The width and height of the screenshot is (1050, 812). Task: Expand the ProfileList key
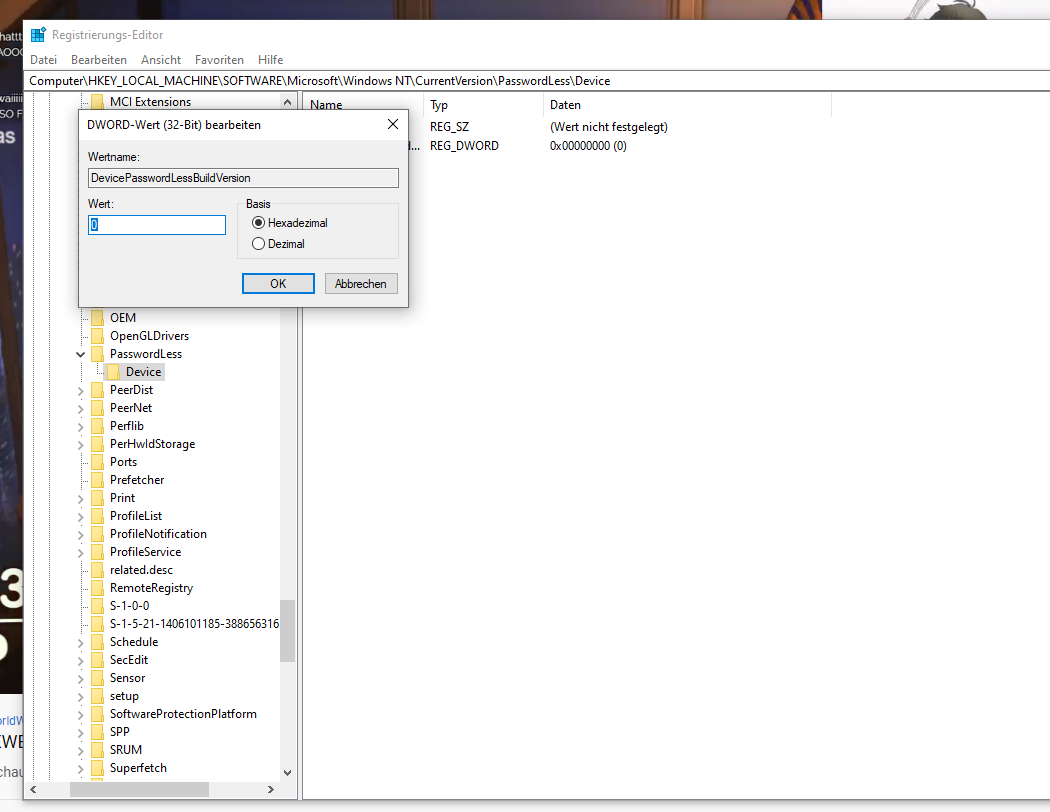coord(80,517)
